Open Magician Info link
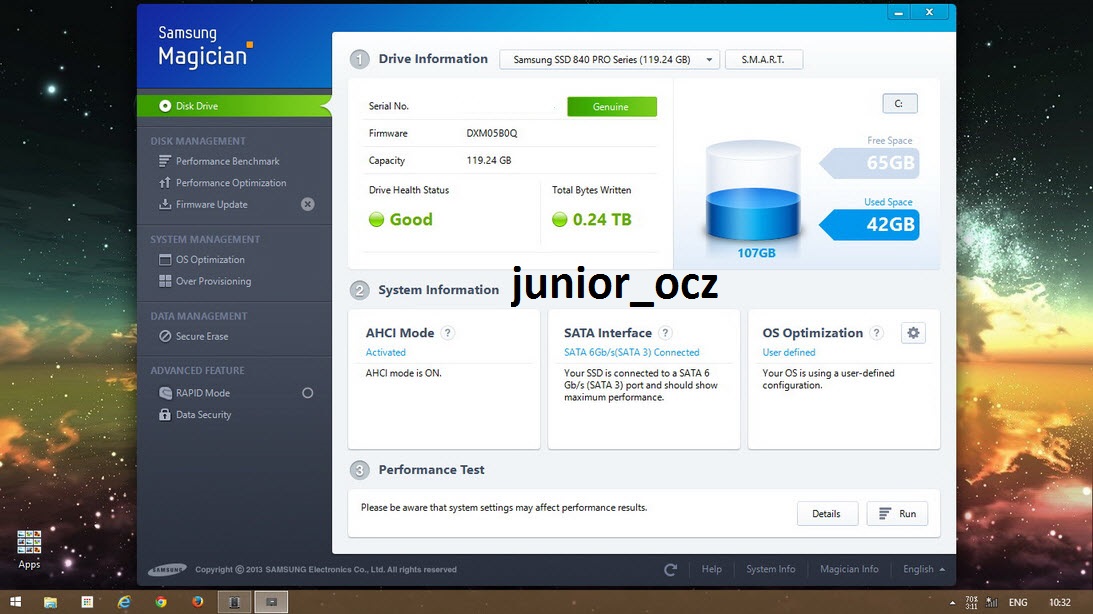Viewport: 1093px width, 614px height. pyautogui.click(x=849, y=569)
